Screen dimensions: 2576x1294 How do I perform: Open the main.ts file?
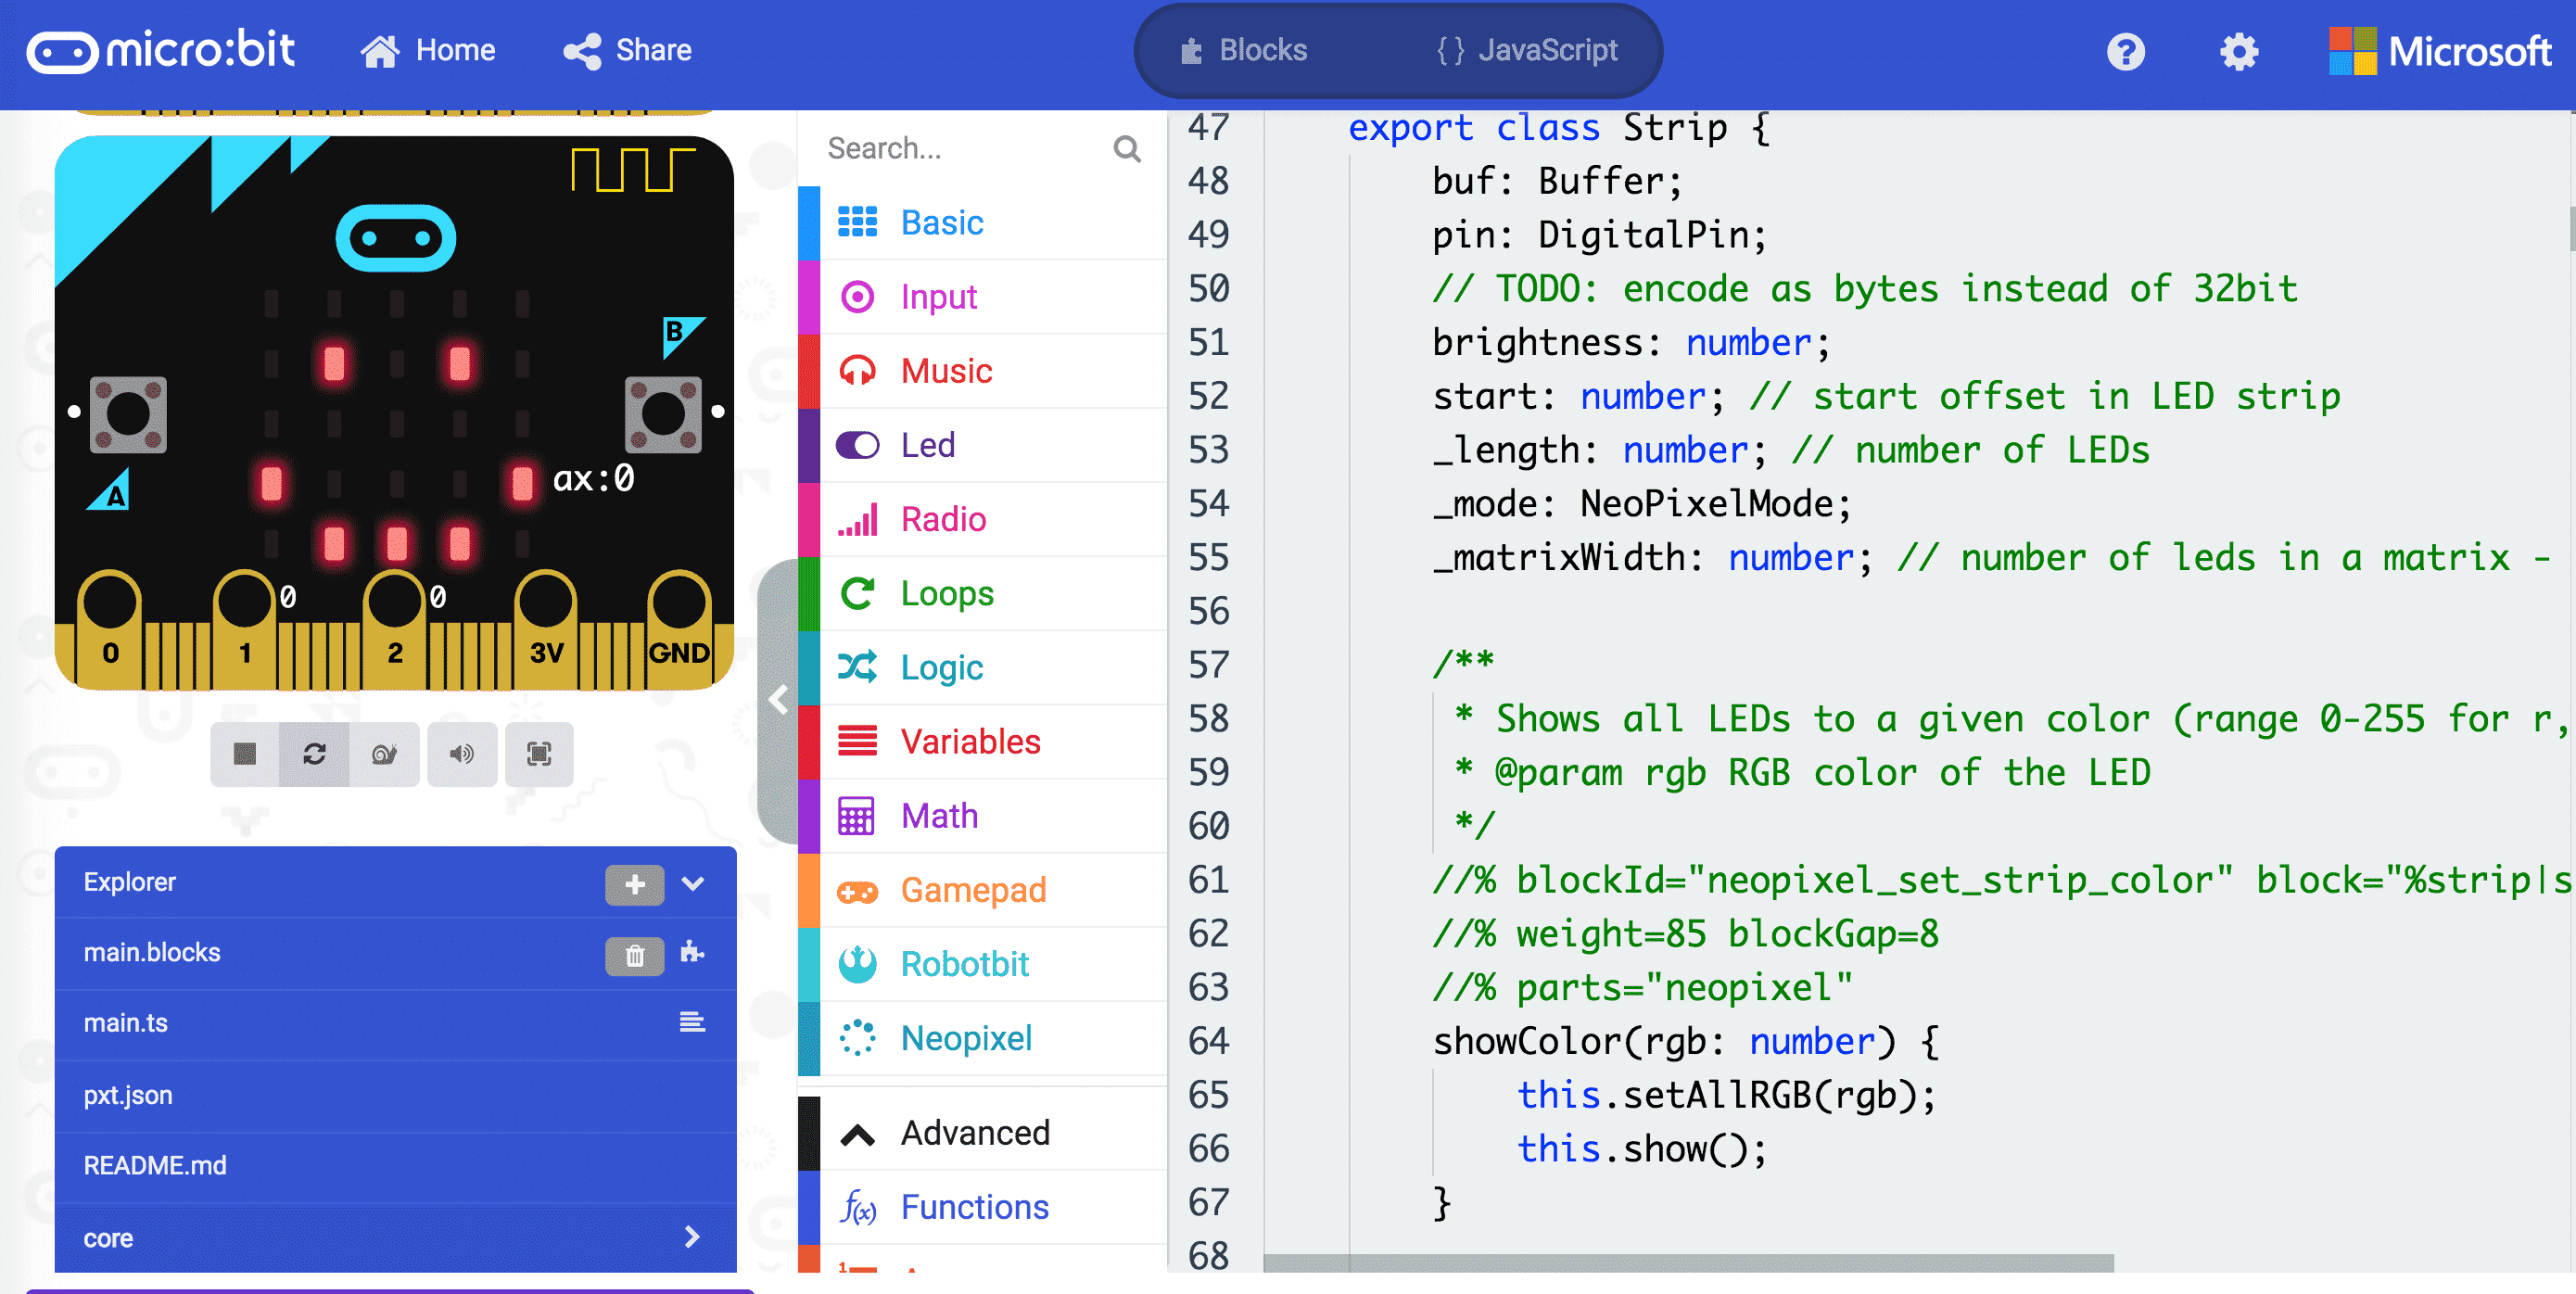[x=122, y=1023]
